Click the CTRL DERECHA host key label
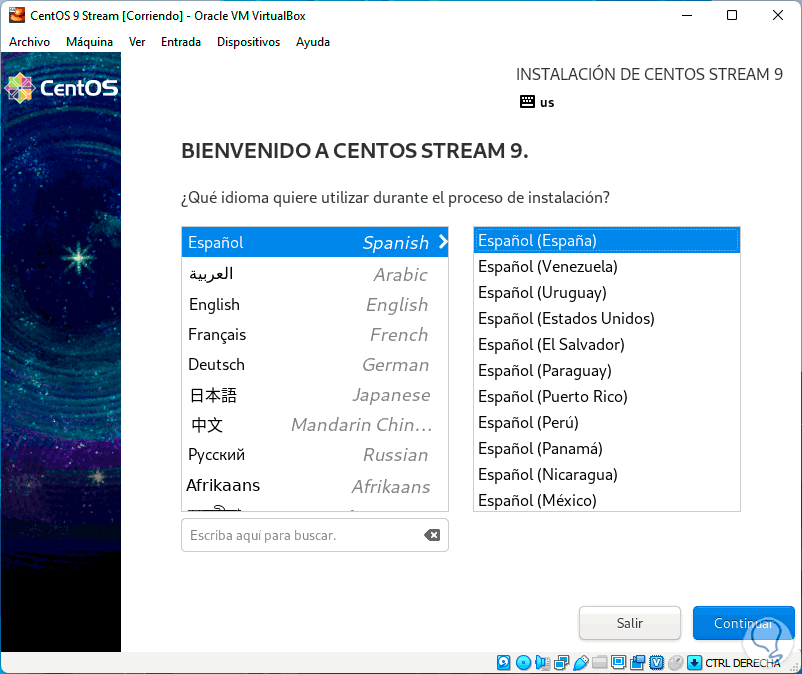This screenshot has height=674, width=802. (743, 663)
